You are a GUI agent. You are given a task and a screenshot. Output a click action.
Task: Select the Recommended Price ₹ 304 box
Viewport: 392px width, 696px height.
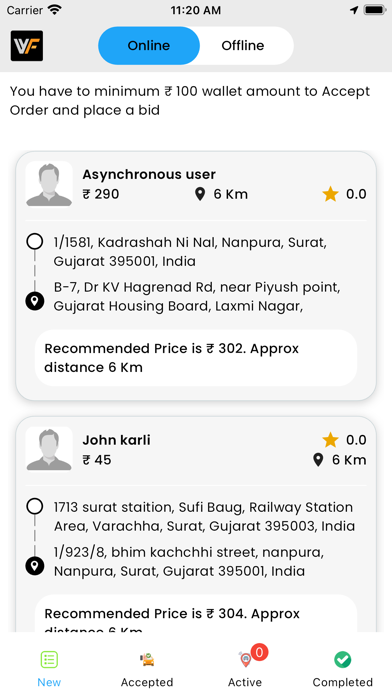coord(196,613)
